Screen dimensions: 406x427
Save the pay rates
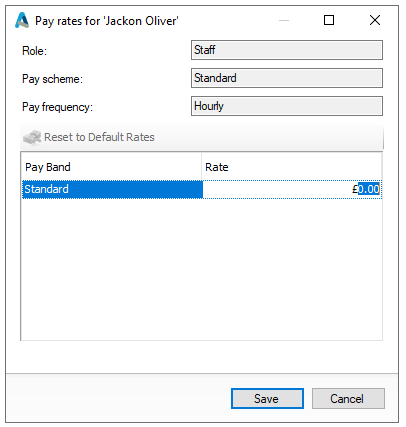267,398
